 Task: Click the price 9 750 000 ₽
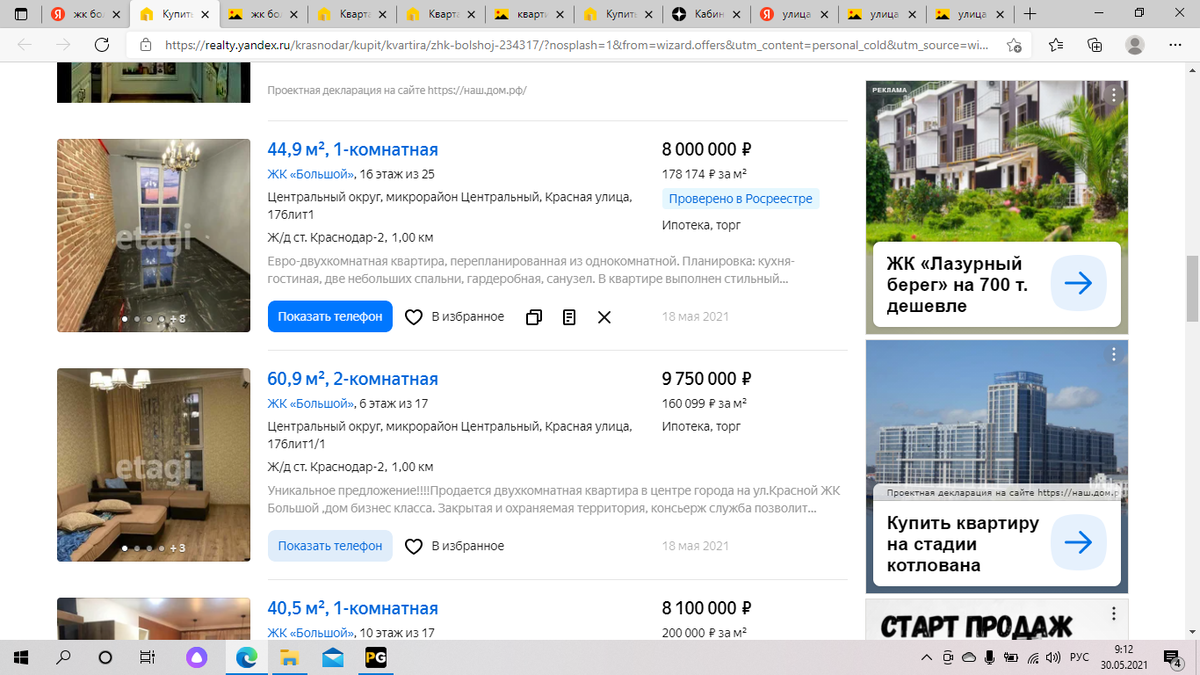tap(707, 379)
